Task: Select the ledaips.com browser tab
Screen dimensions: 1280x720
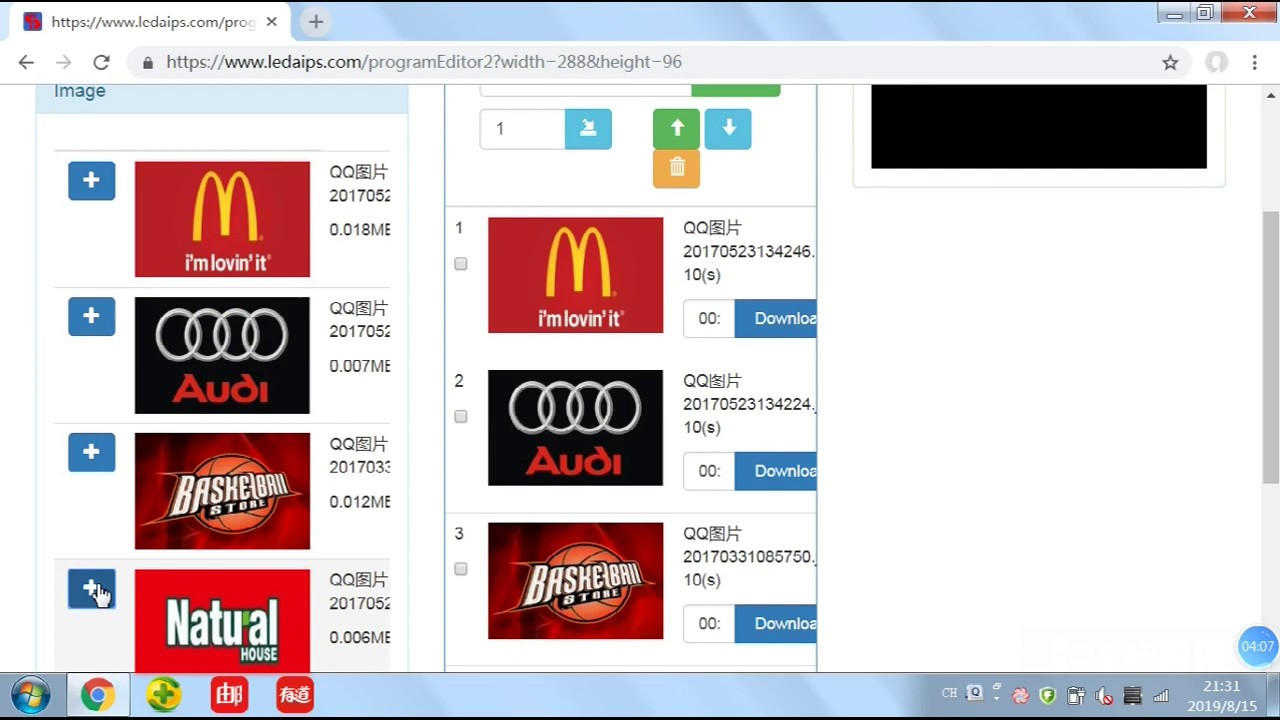Action: [150, 21]
